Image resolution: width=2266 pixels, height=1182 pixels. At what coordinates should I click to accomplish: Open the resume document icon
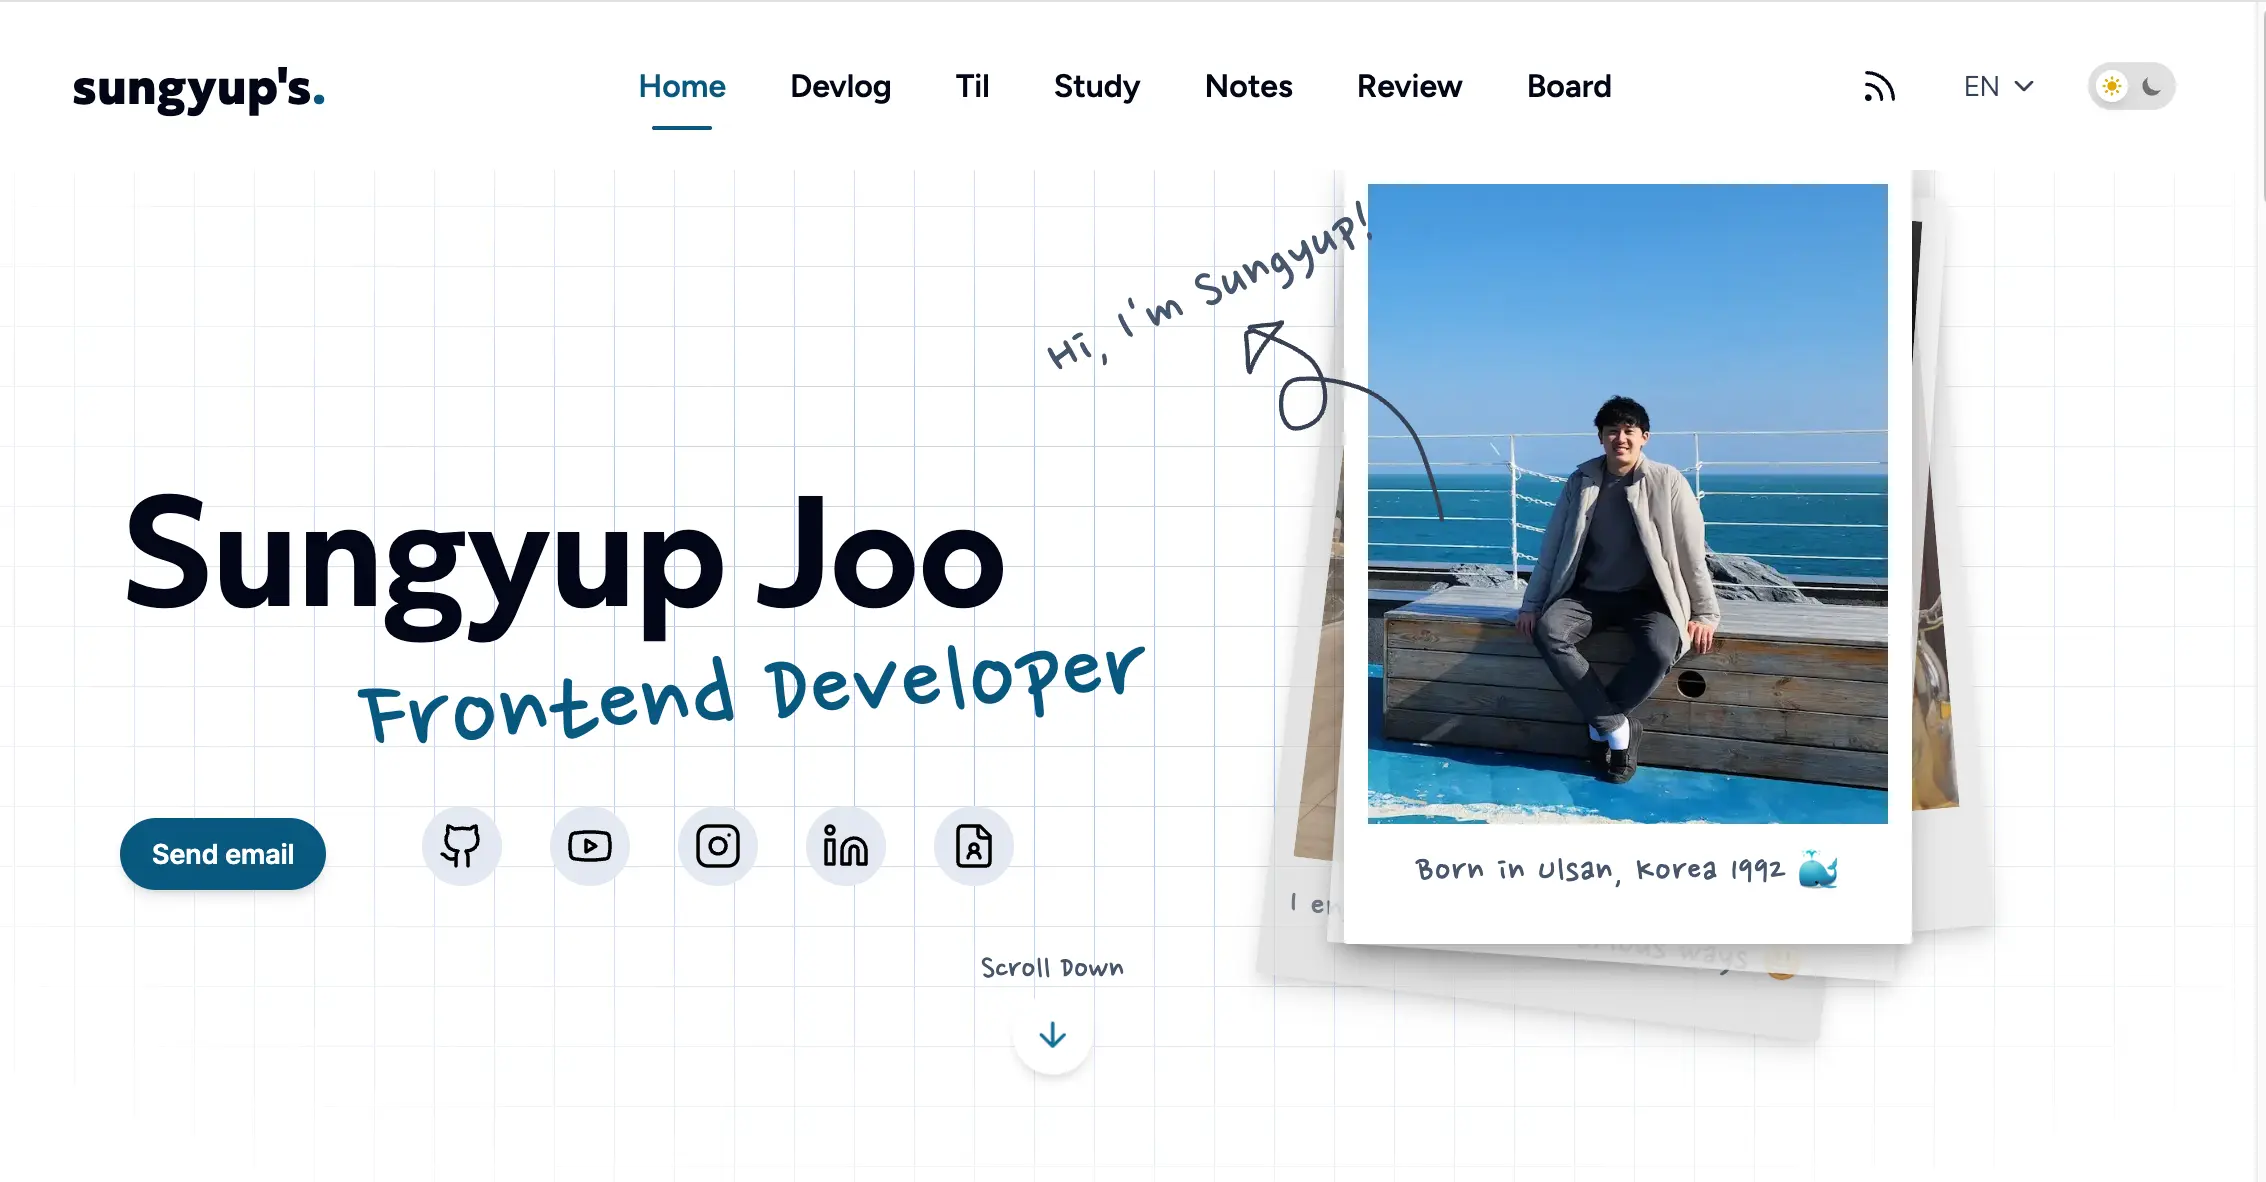point(974,847)
